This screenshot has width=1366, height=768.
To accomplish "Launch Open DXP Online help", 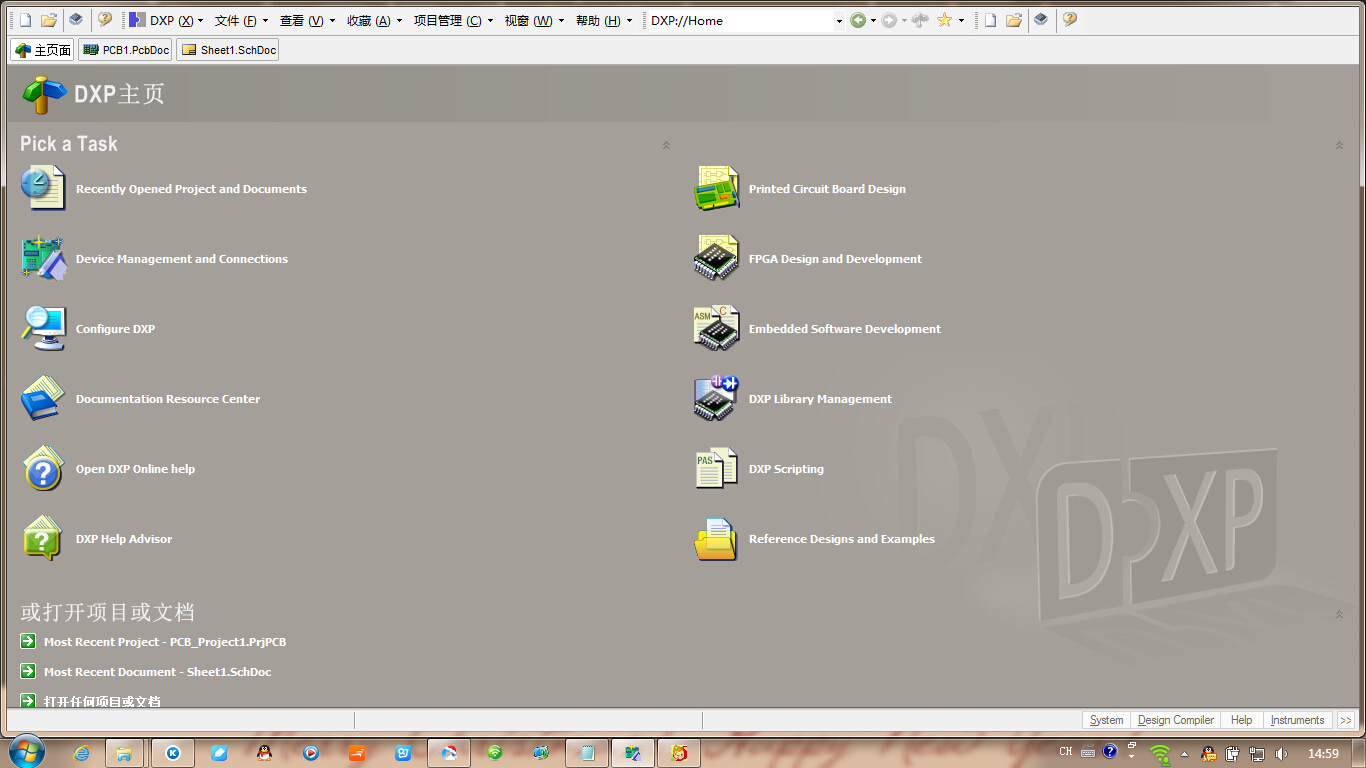I will [x=135, y=469].
